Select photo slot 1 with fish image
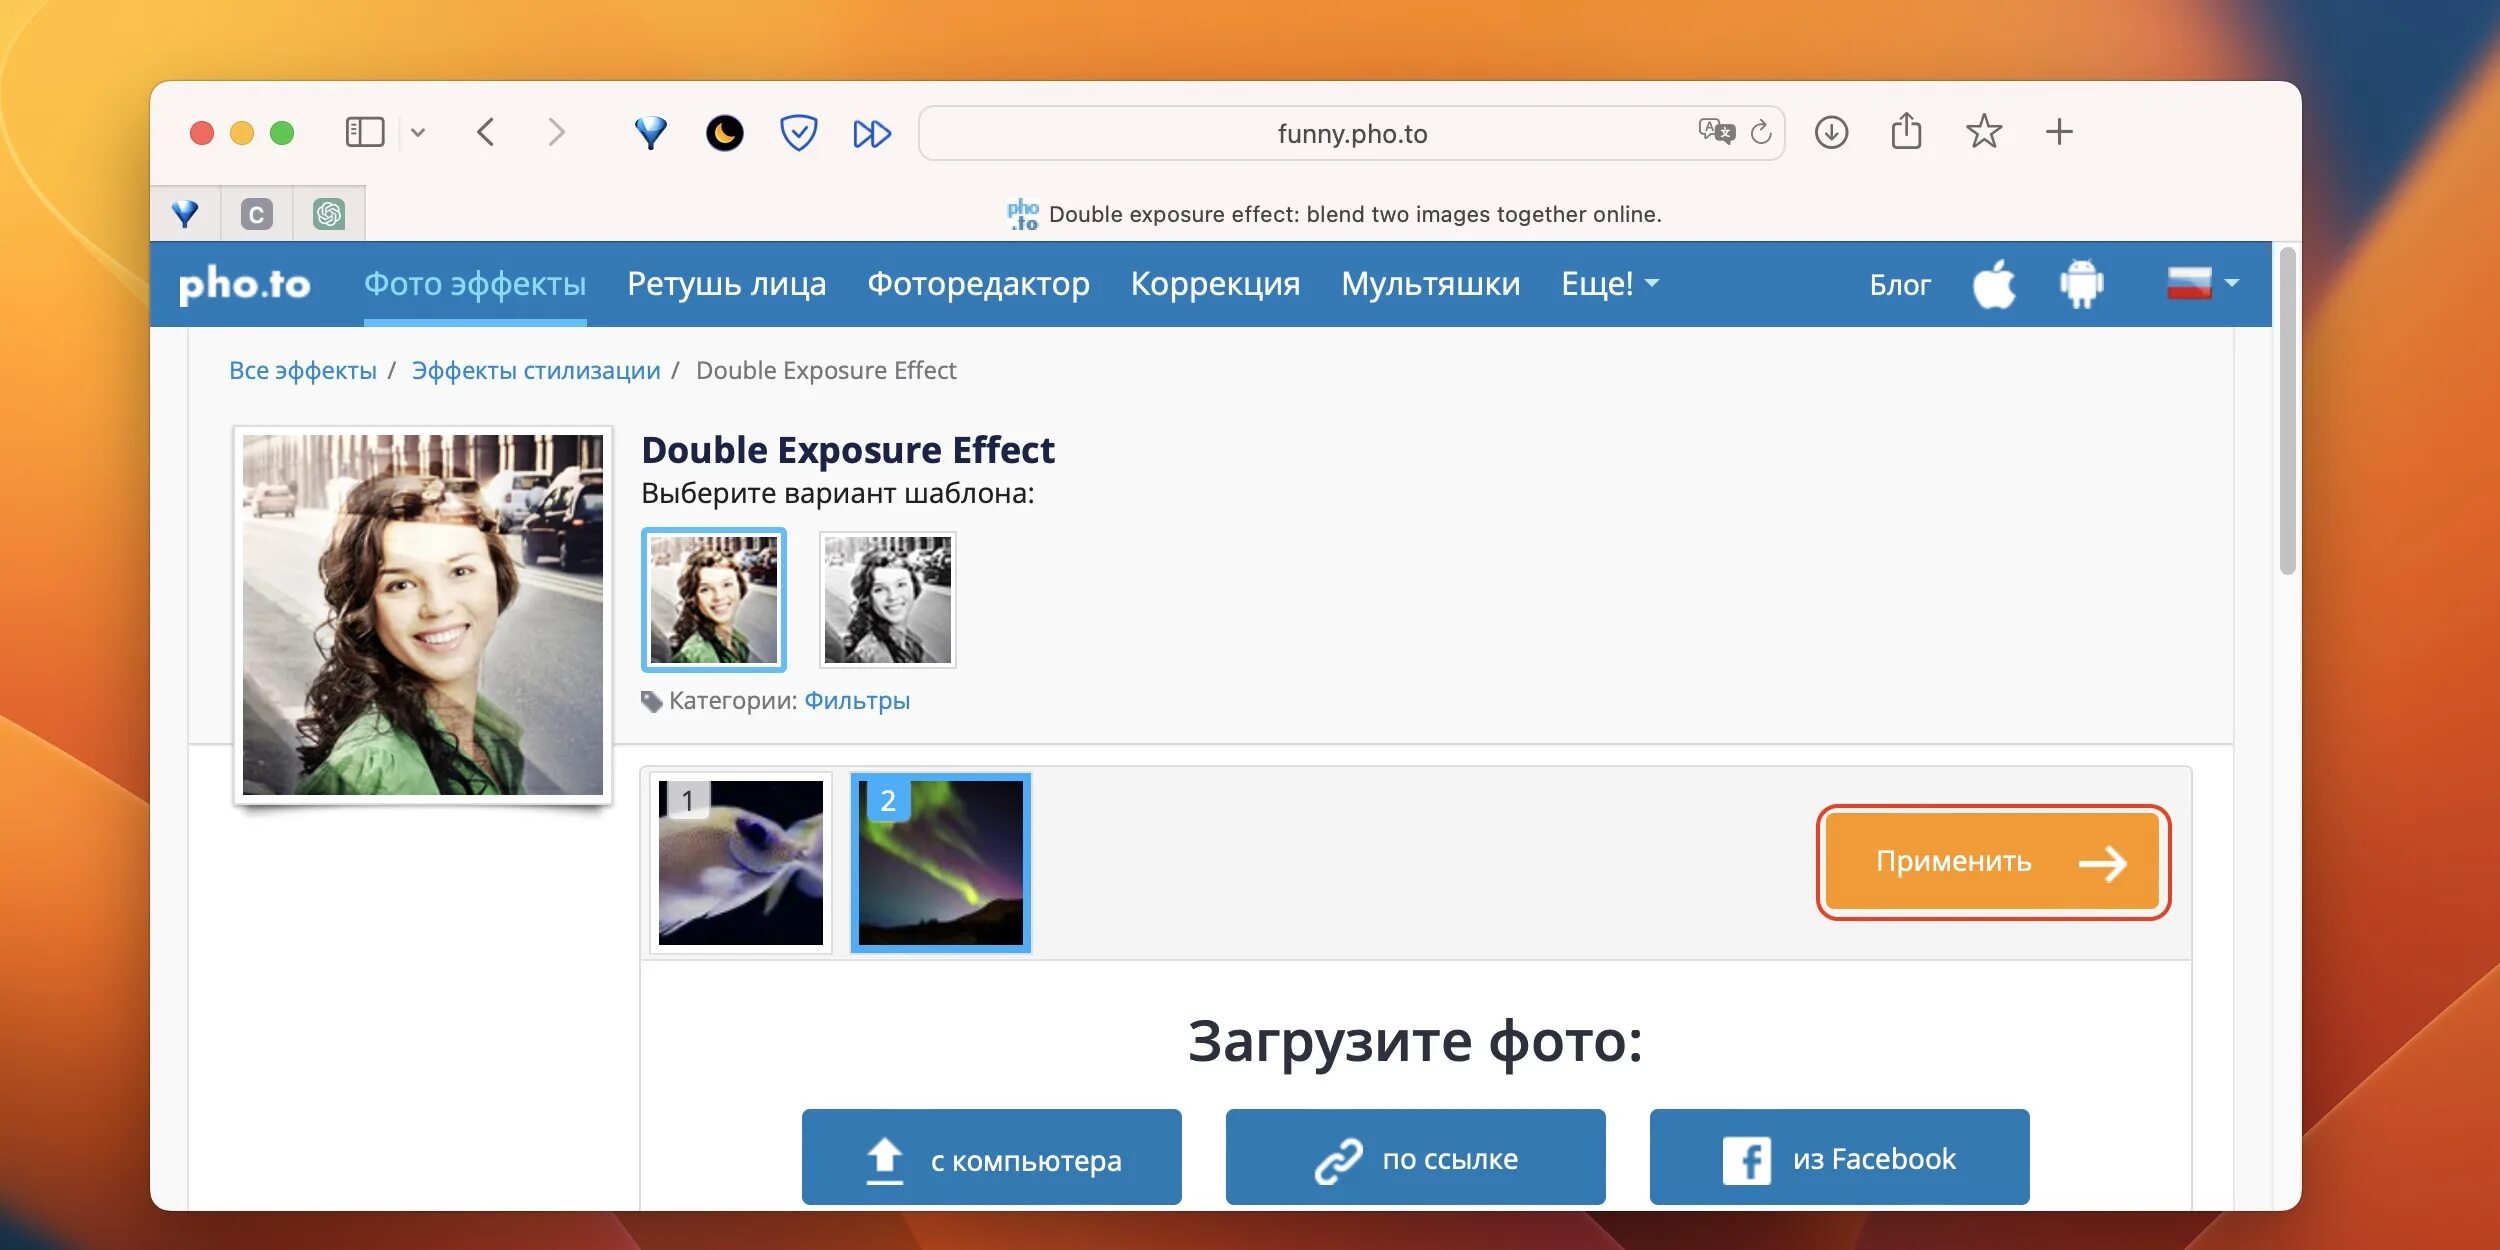Screen dimensions: 2500x1250 tap(740, 862)
